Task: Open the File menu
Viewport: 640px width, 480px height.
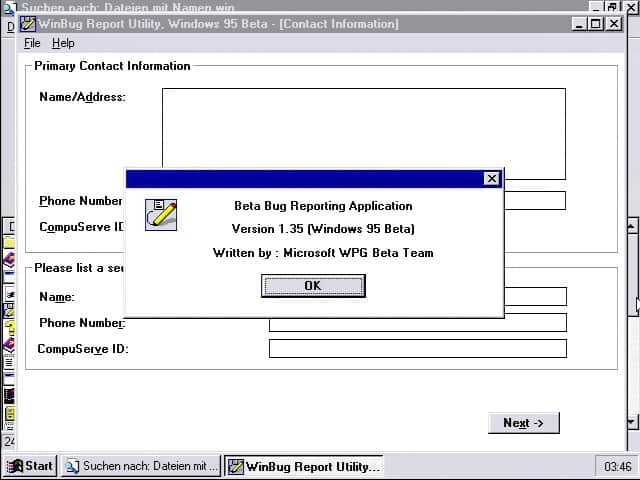Action: 32,43
